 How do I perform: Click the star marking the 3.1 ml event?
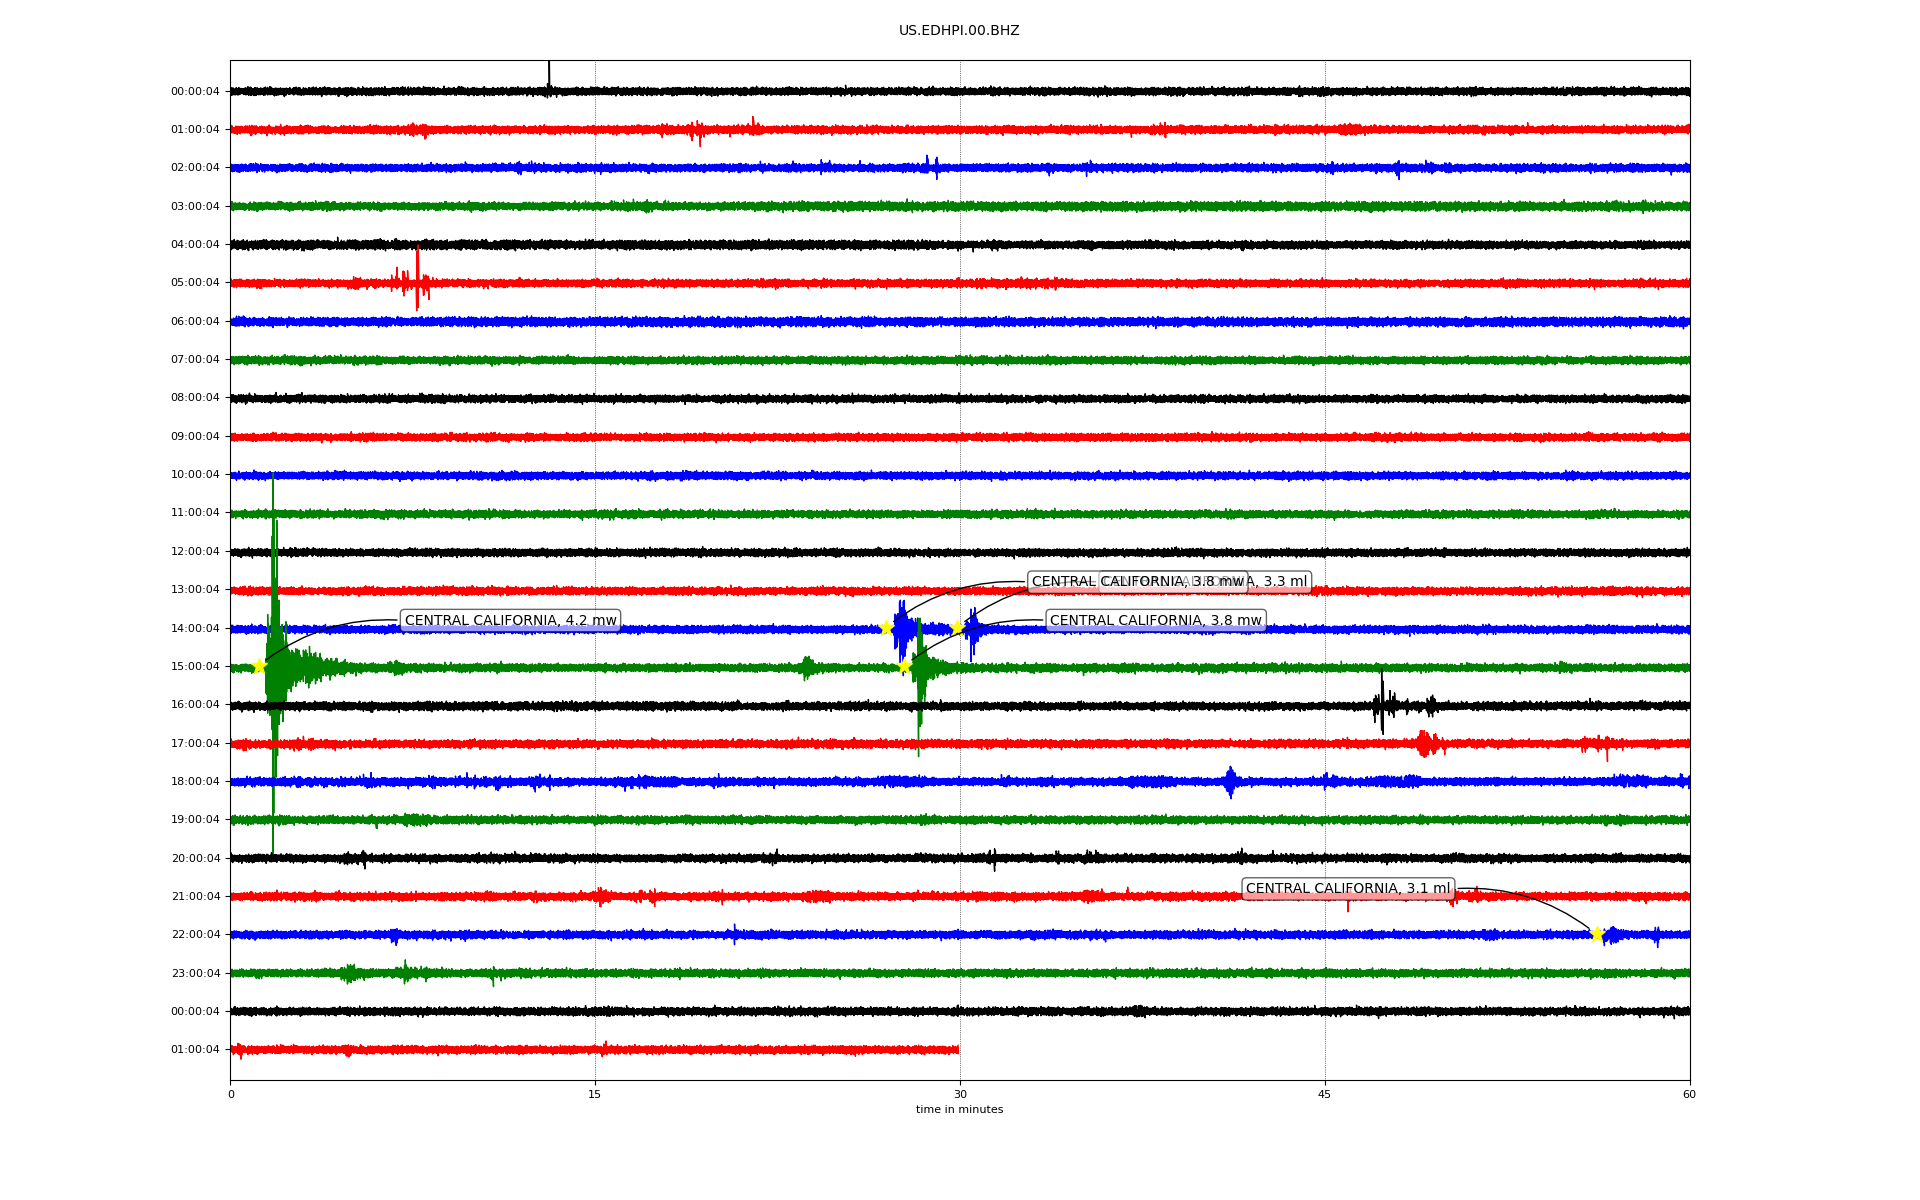pos(1597,934)
